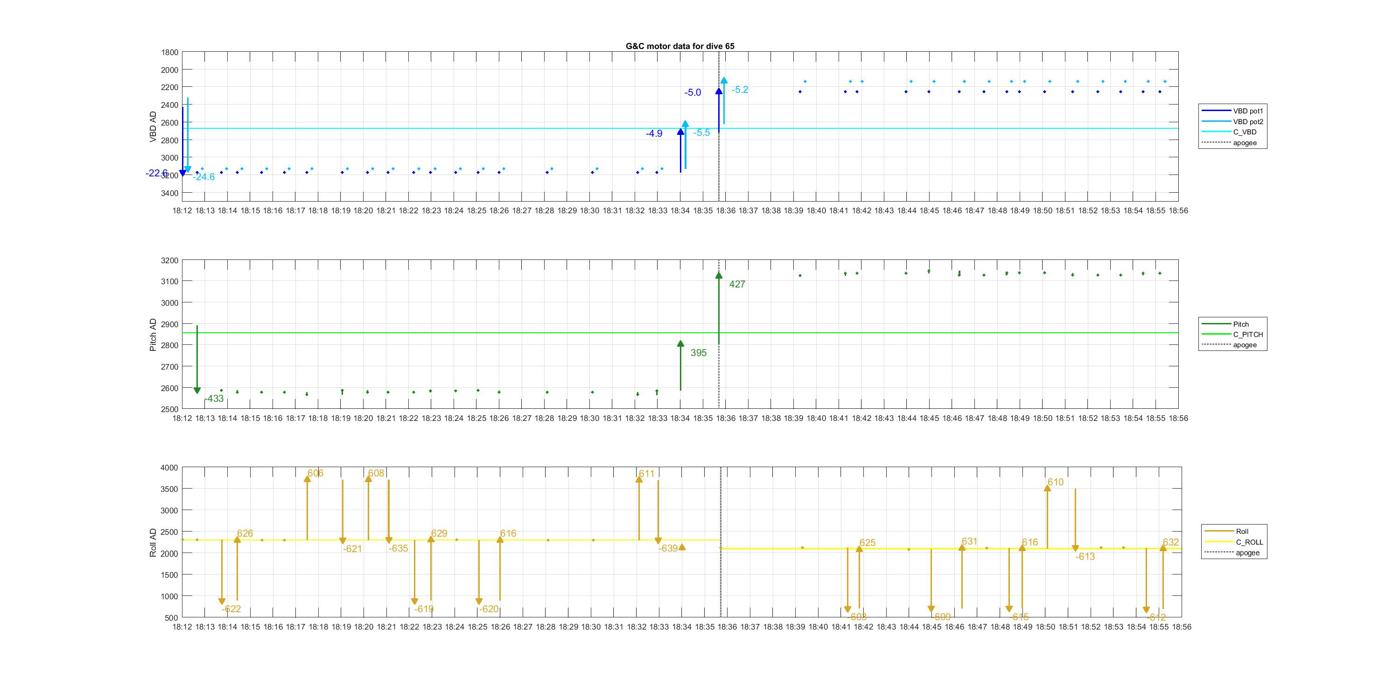
Task: Click the '2700' Pitch y-axis tick
Action: click(x=169, y=367)
